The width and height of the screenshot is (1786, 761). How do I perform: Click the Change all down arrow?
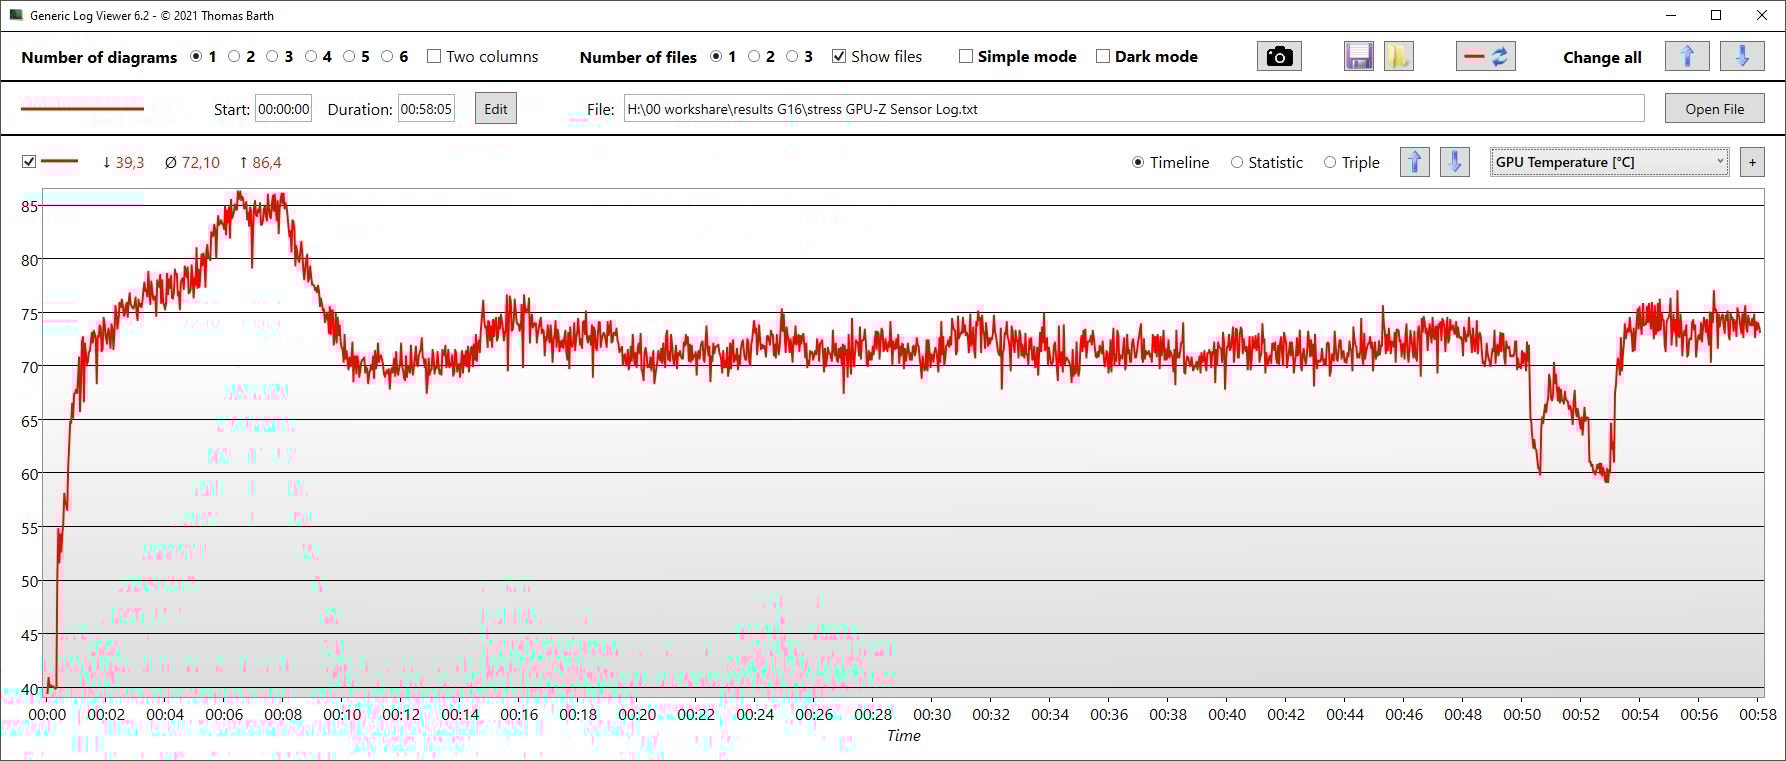pos(1742,57)
